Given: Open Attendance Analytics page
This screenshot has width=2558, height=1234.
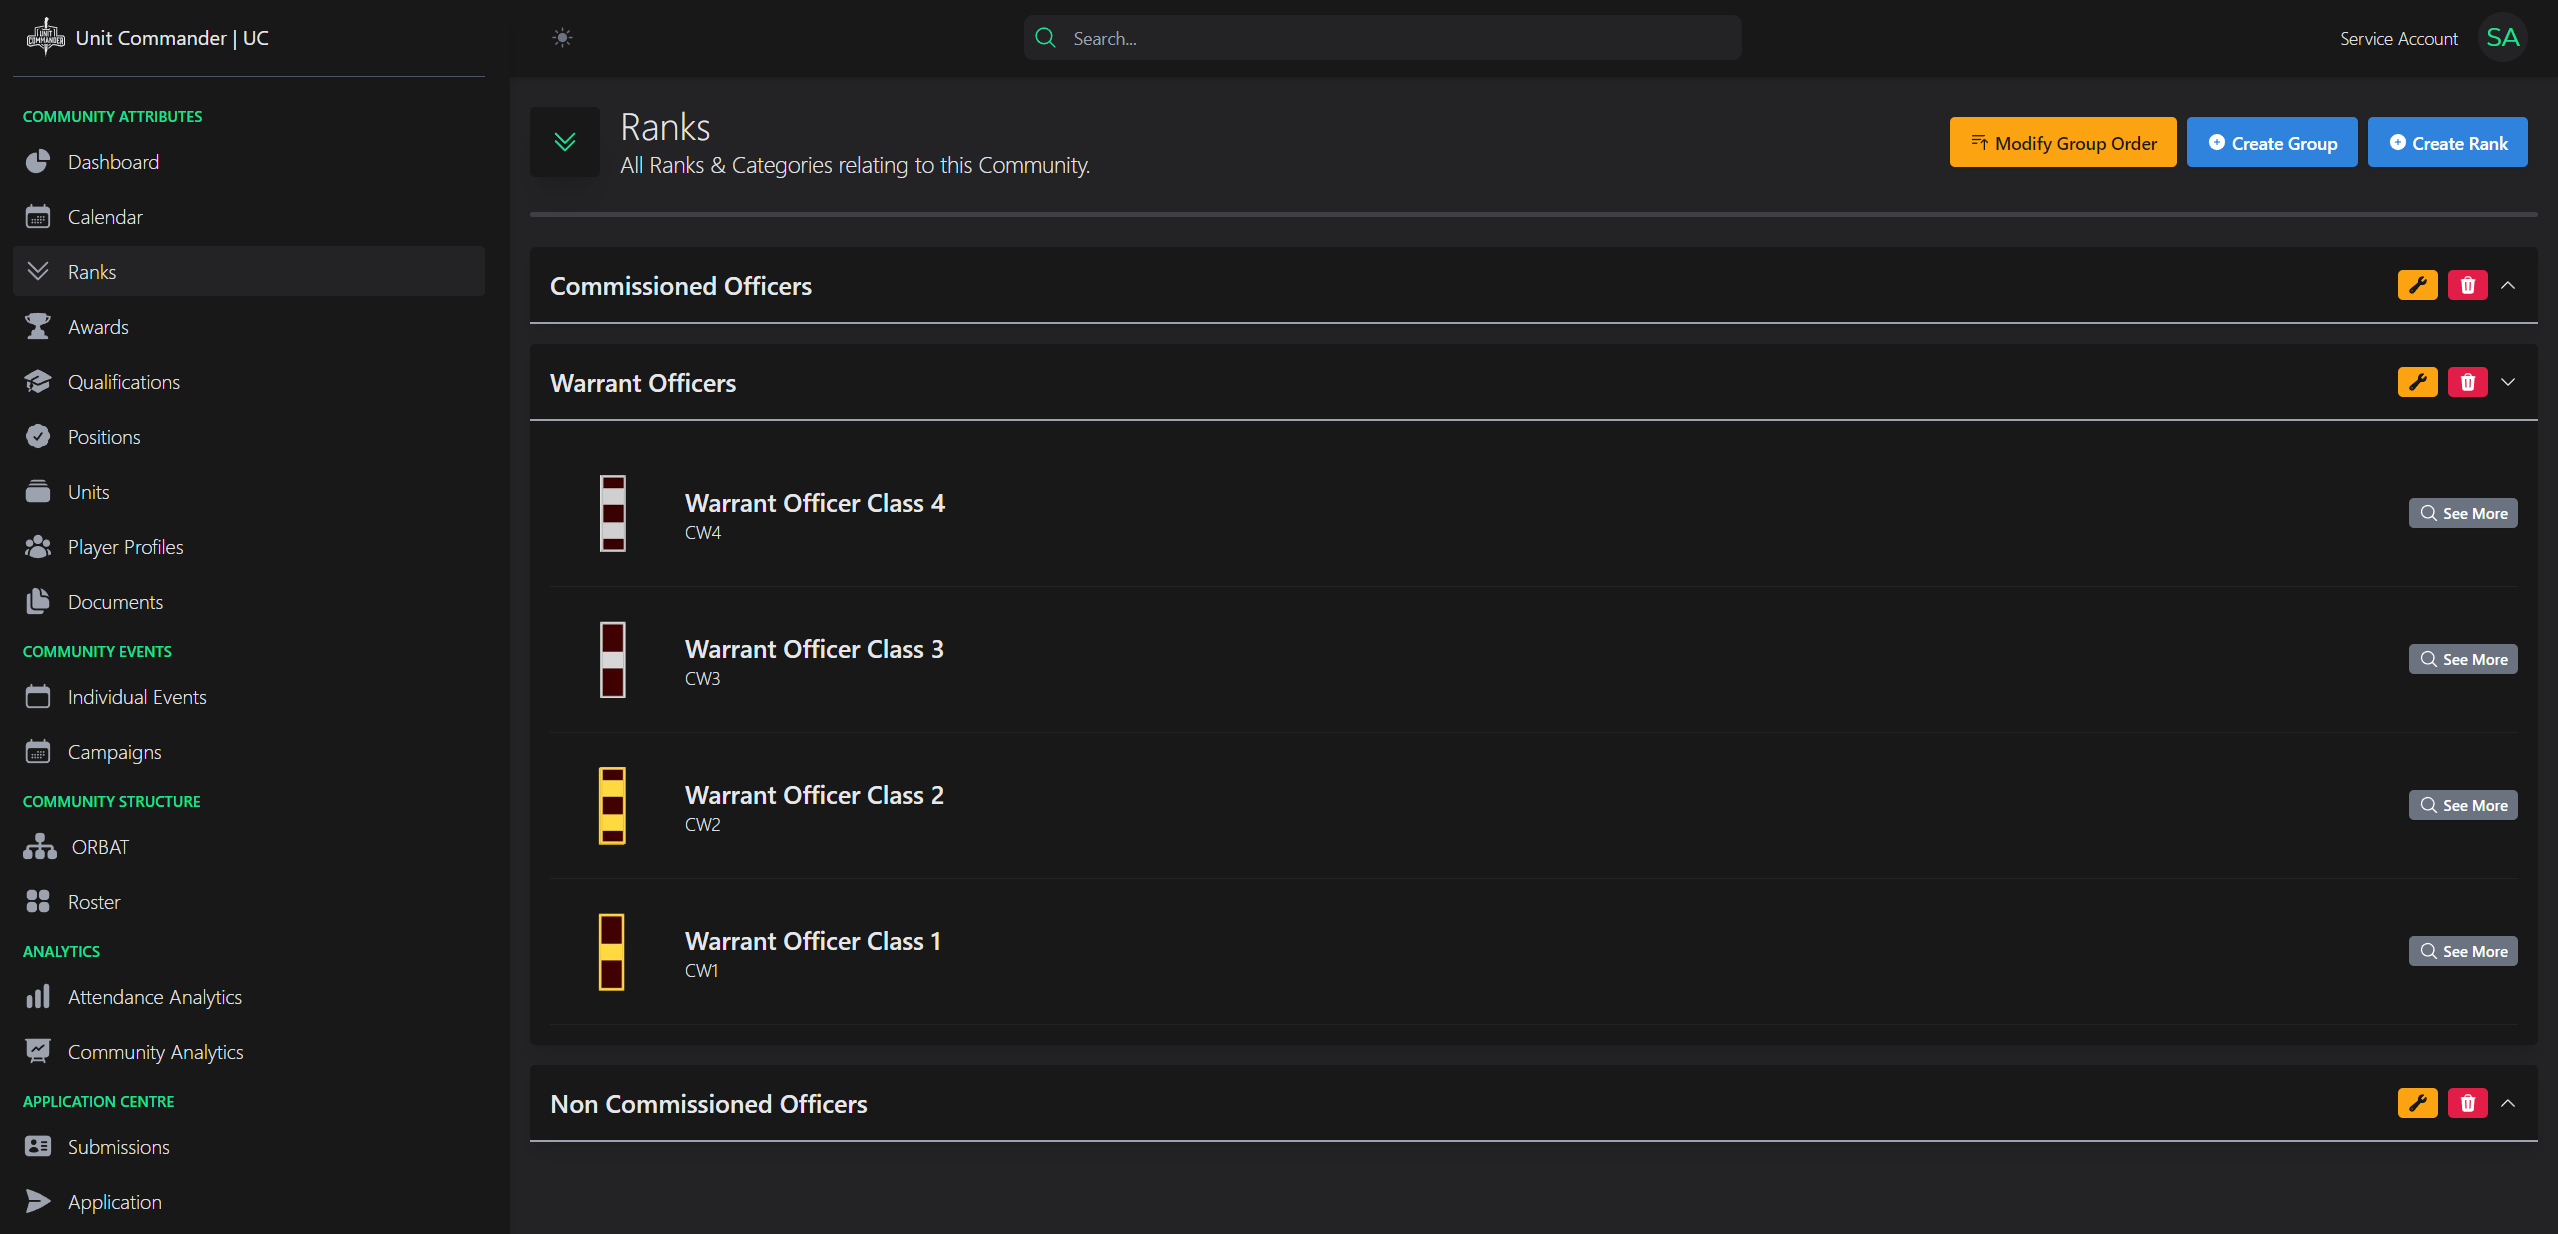Looking at the screenshot, I should [154, 997].
